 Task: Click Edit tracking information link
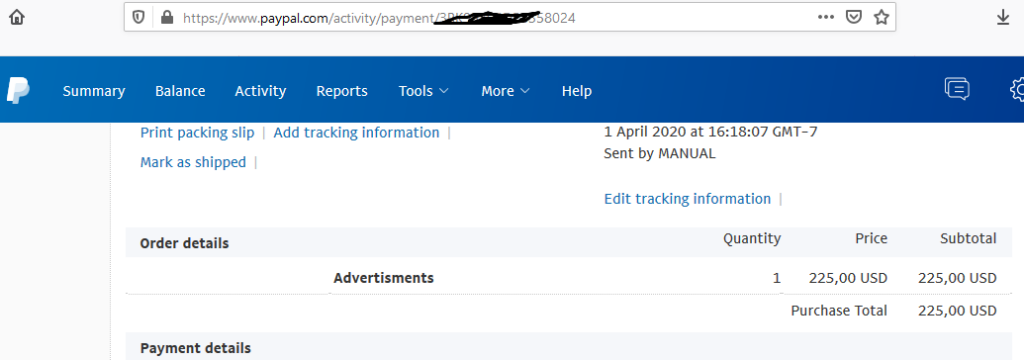coord(687,199)
